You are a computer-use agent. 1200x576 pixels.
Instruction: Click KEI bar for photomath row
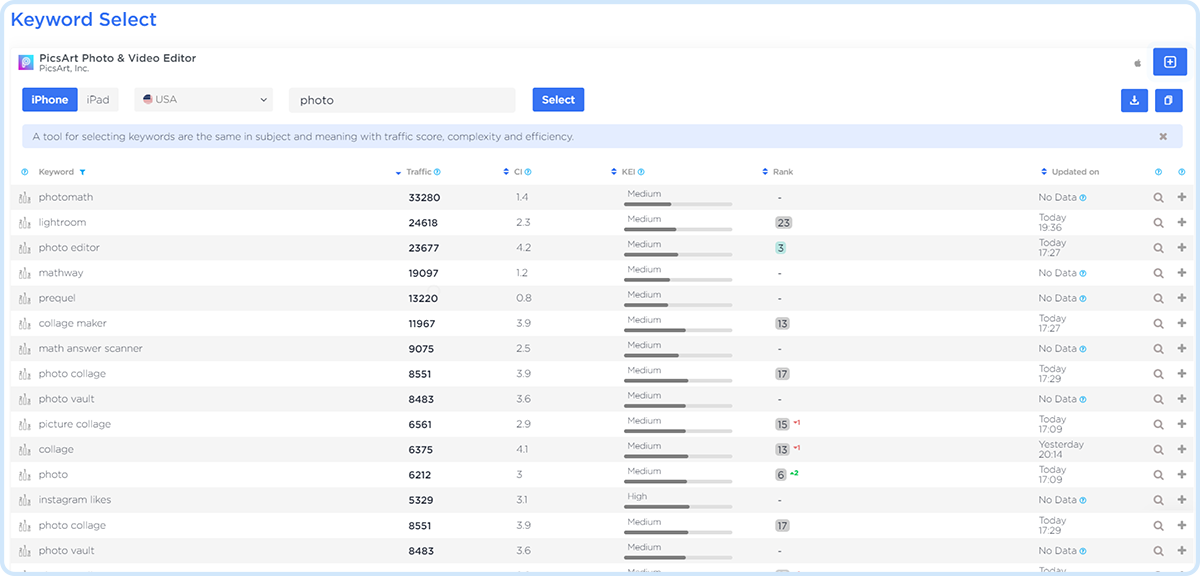pyautogui.click(x=678, y=204)
